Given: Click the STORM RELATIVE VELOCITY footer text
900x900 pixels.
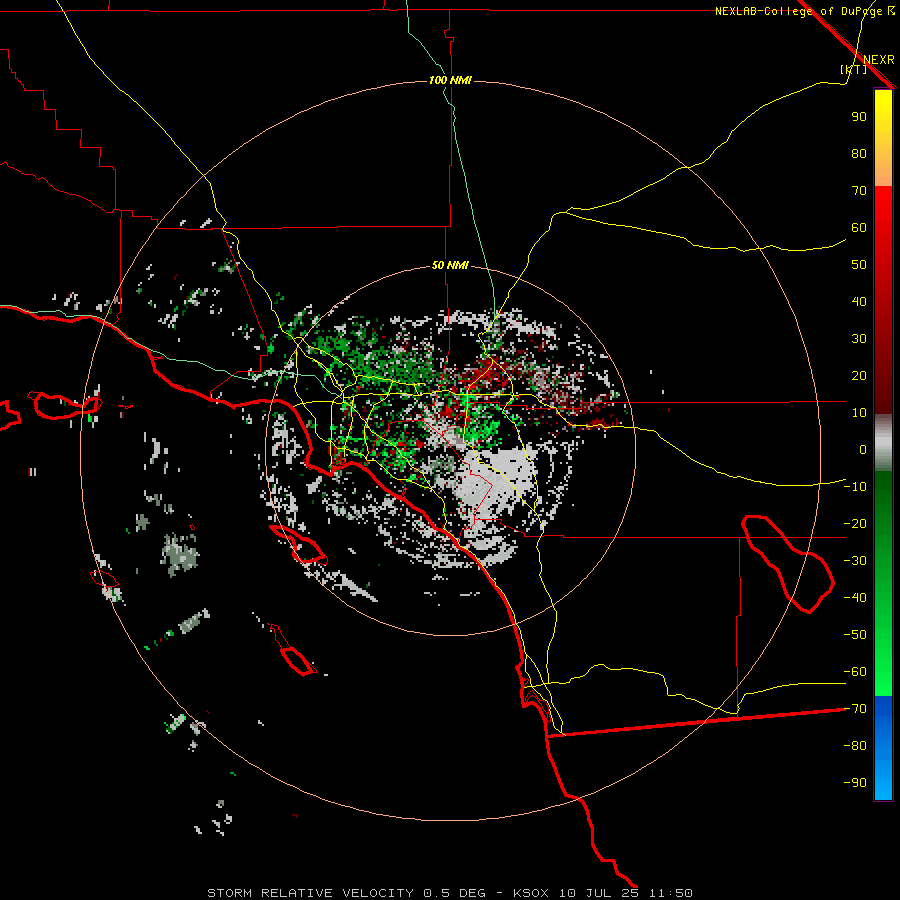Looking at the screenshot, I should pyautogui.click(x=311, y=893).
